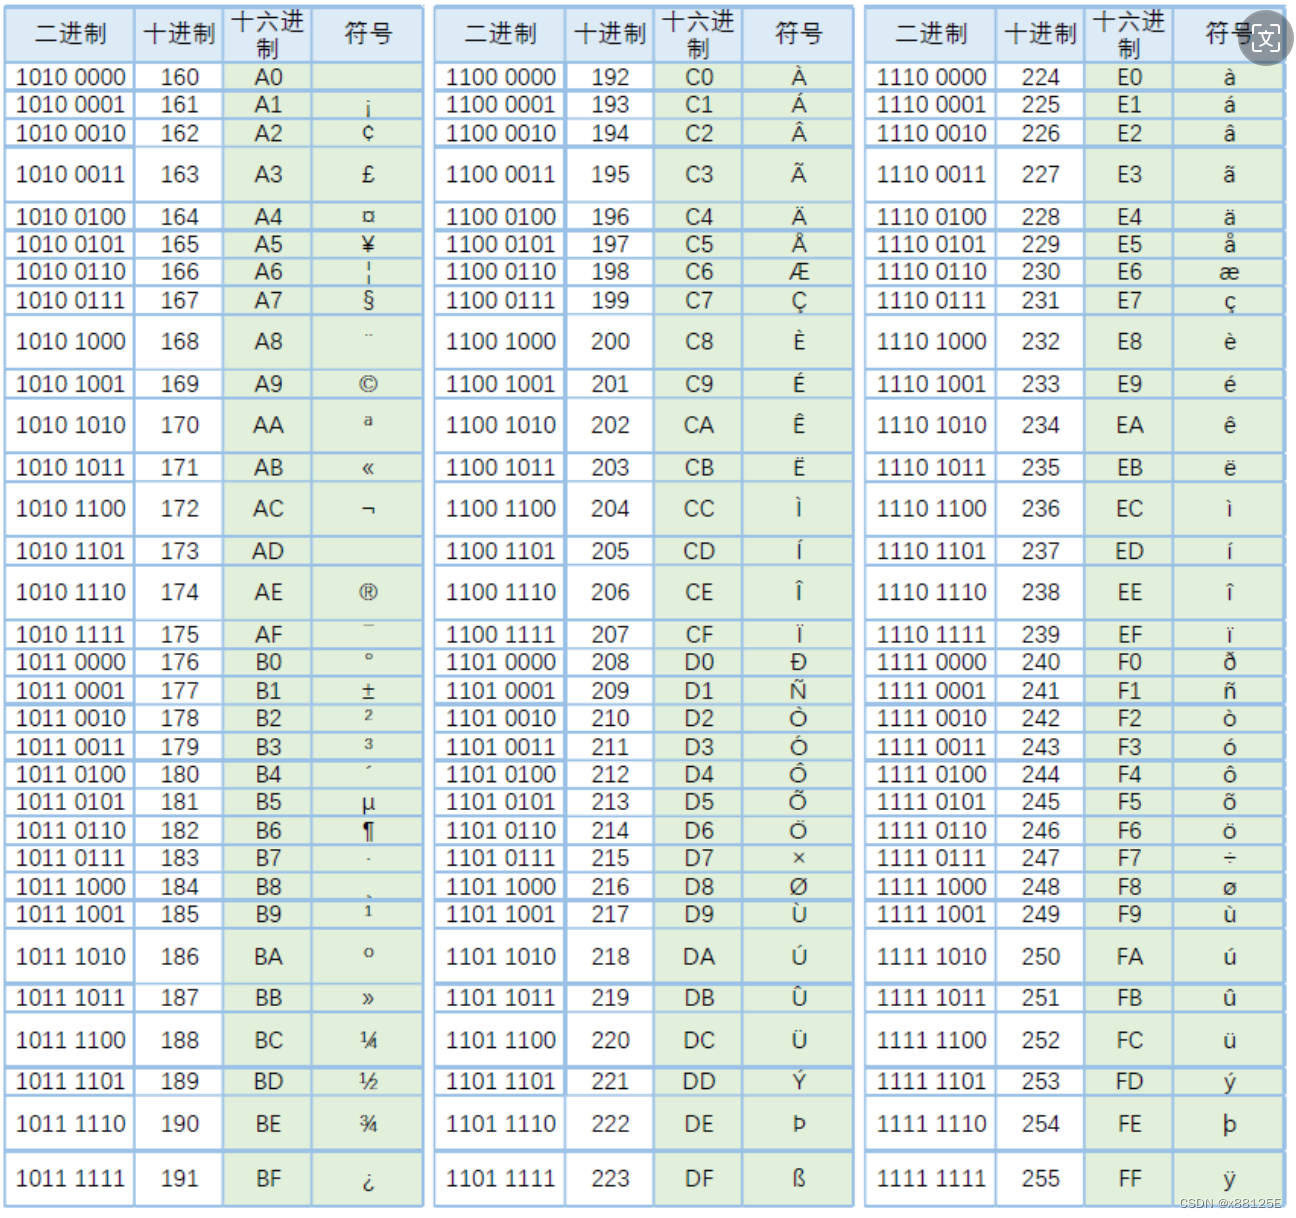Click the uppercase Ð symbol

[x=798, y=662]
